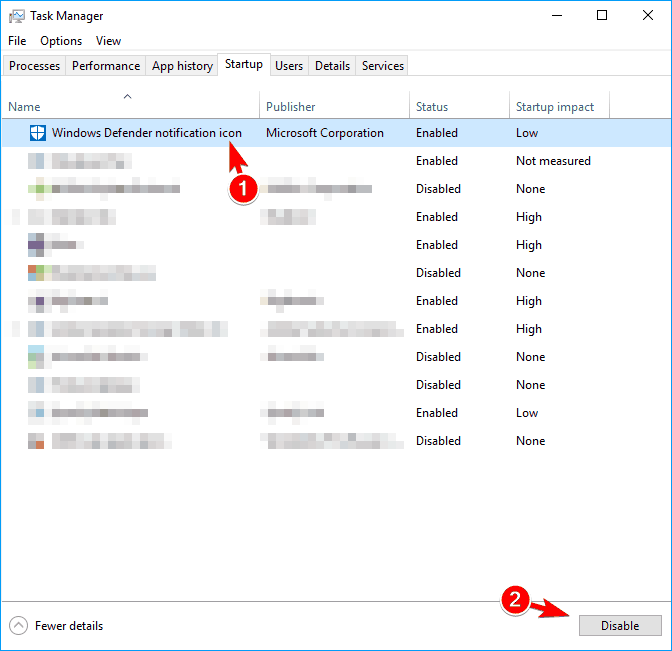Click the Microsoft Corporation publisher cell
The image size is (672, 651).
[325, 133]
